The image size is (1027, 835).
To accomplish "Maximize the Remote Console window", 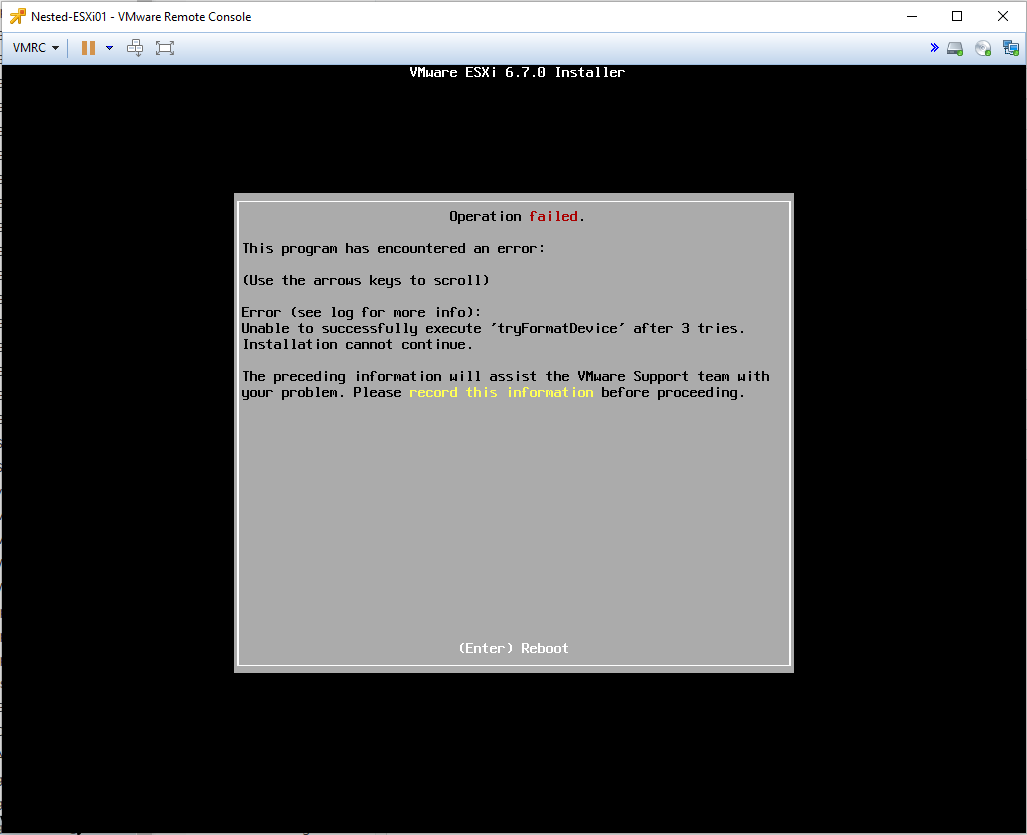I will [x=957, y=16].
